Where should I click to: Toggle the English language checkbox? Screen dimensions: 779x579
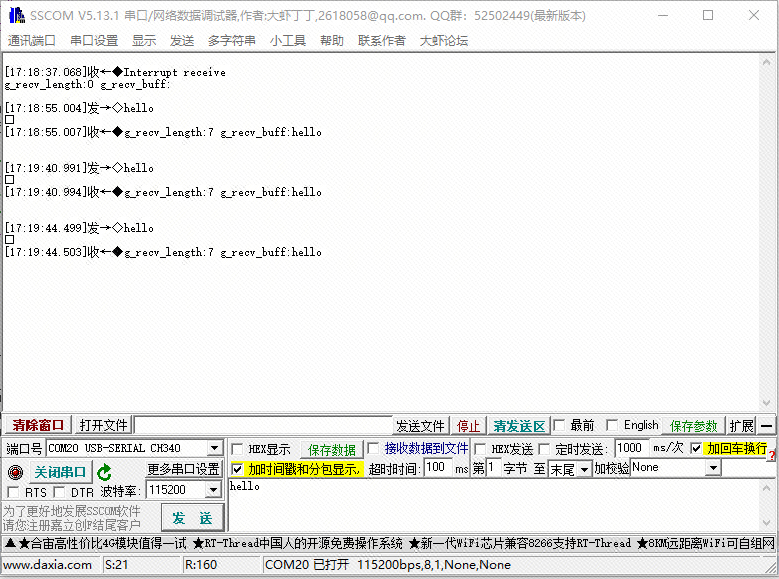click(x=613, y=425)
